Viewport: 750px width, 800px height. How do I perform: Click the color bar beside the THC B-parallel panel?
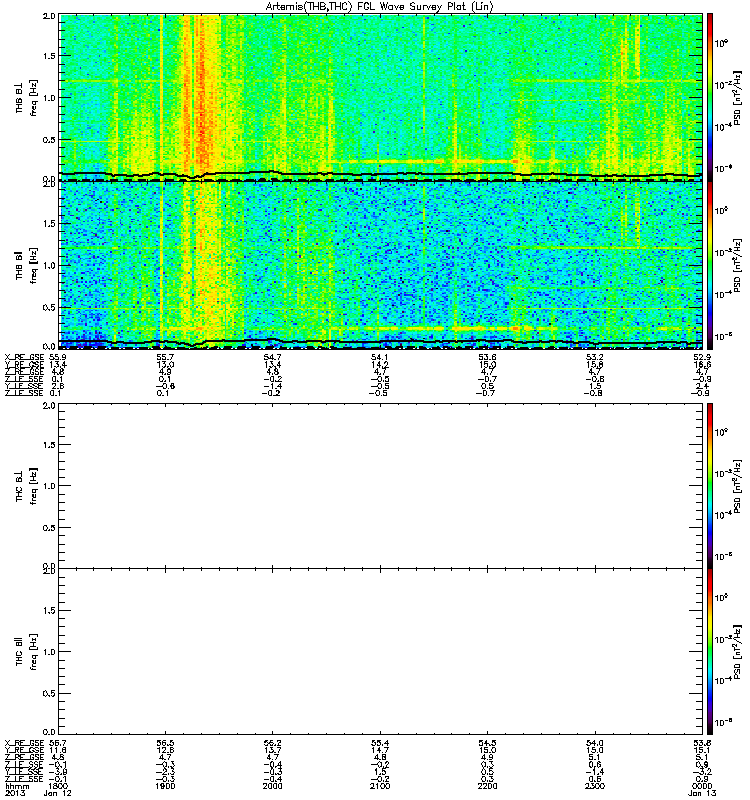(710, 652)
